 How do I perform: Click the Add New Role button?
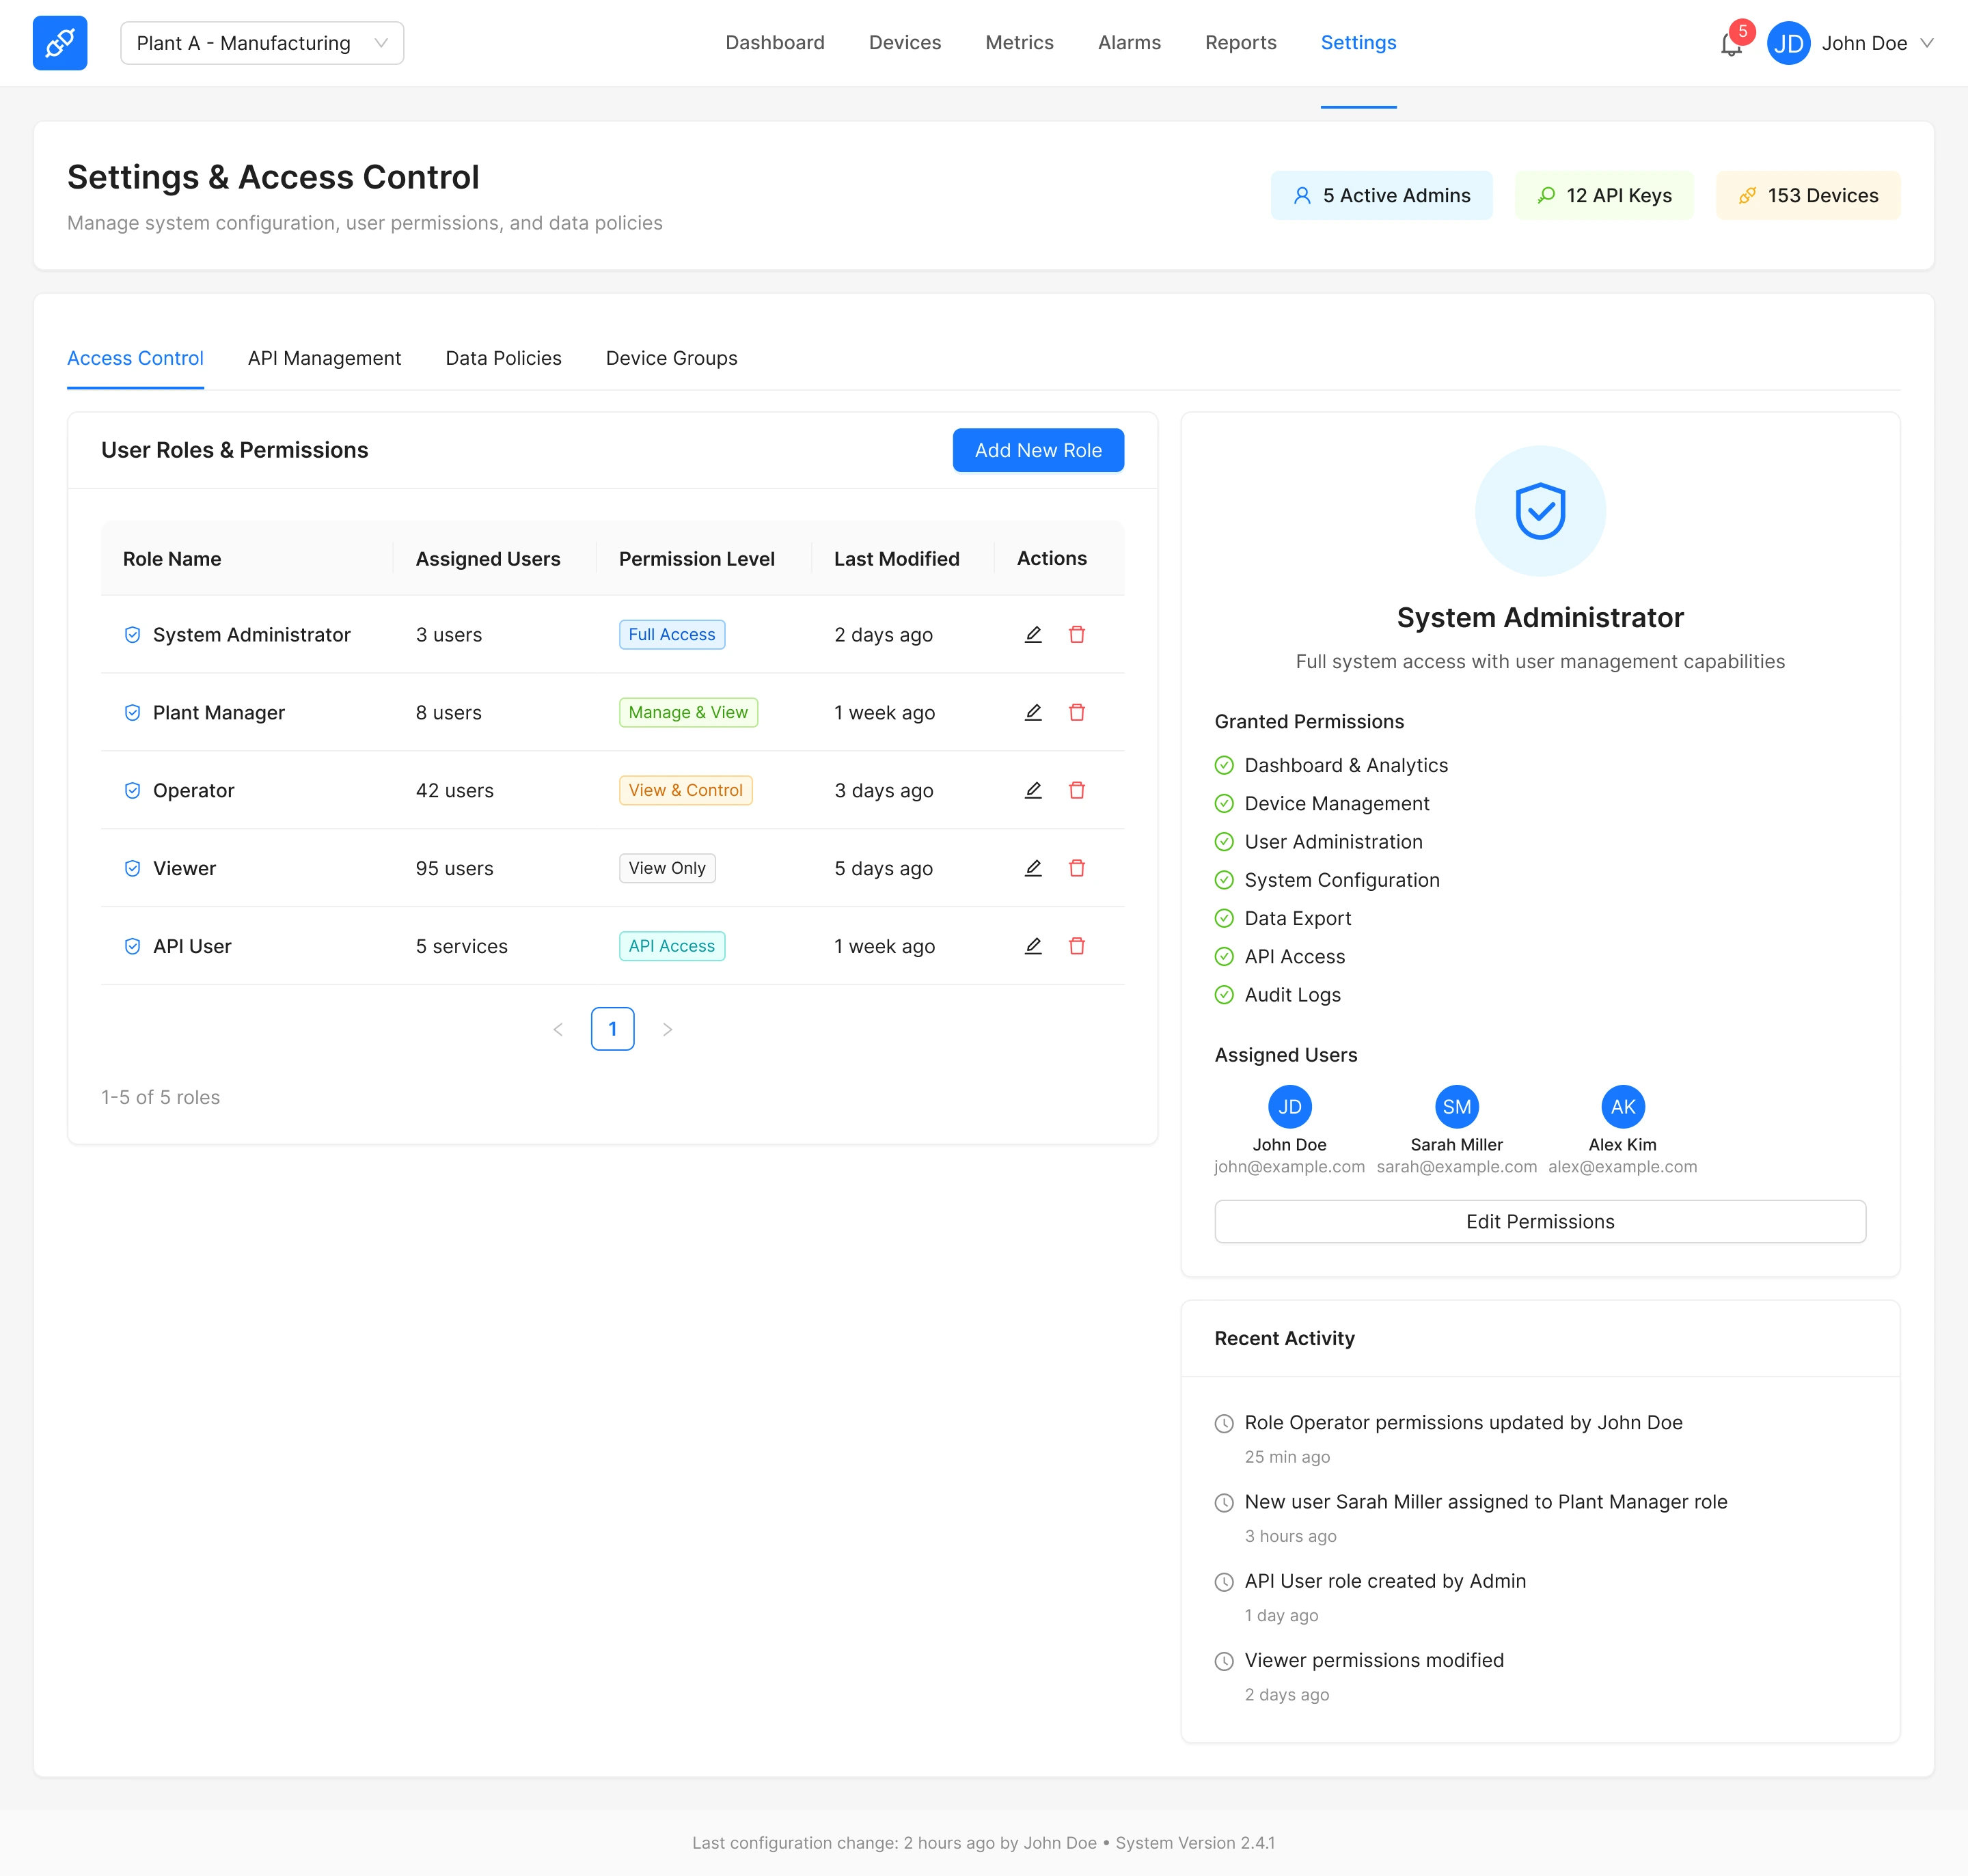[1038, 450]
